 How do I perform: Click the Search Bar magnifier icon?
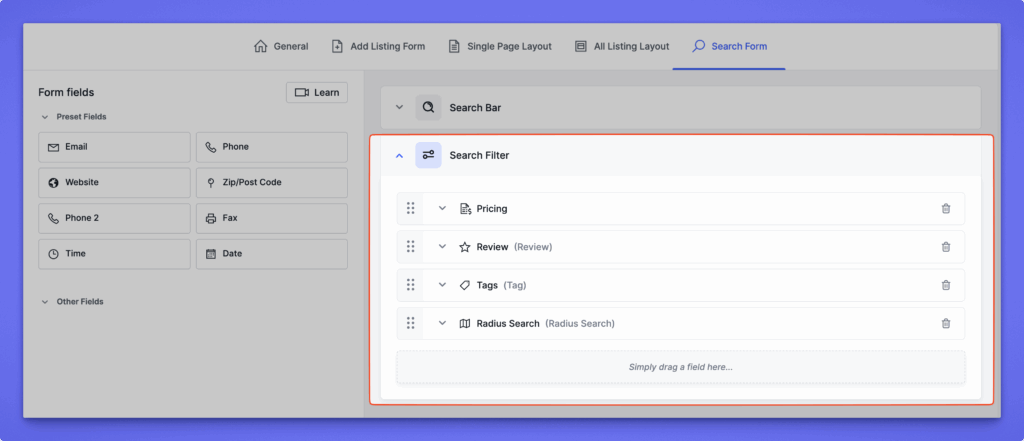(x=428, y=107)
